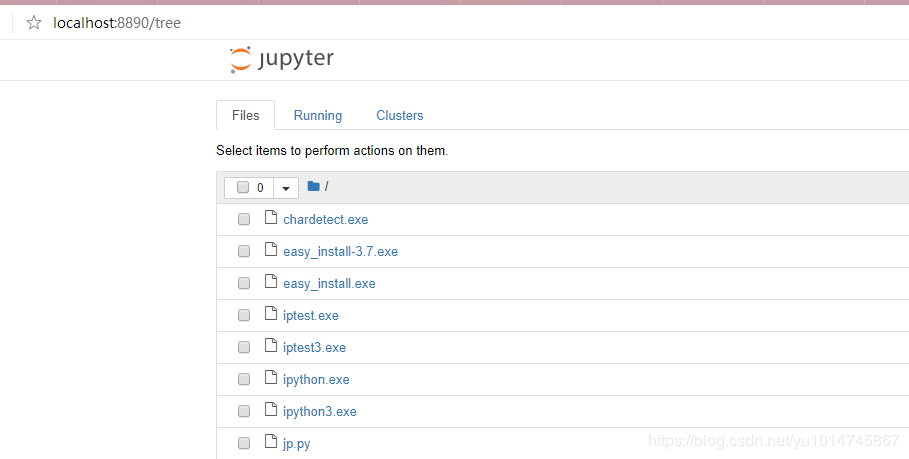The width and height of the screenshot is (909, 459).
Task: Select the iptest3.exe checkbox
Action: [x=244, y=348]
